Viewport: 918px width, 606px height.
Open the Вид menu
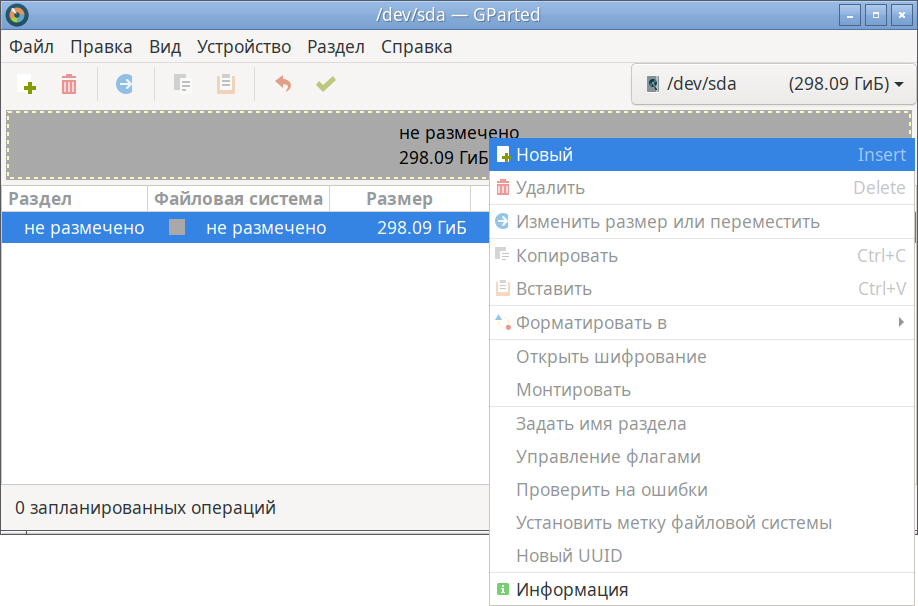[x=165, y=47]
